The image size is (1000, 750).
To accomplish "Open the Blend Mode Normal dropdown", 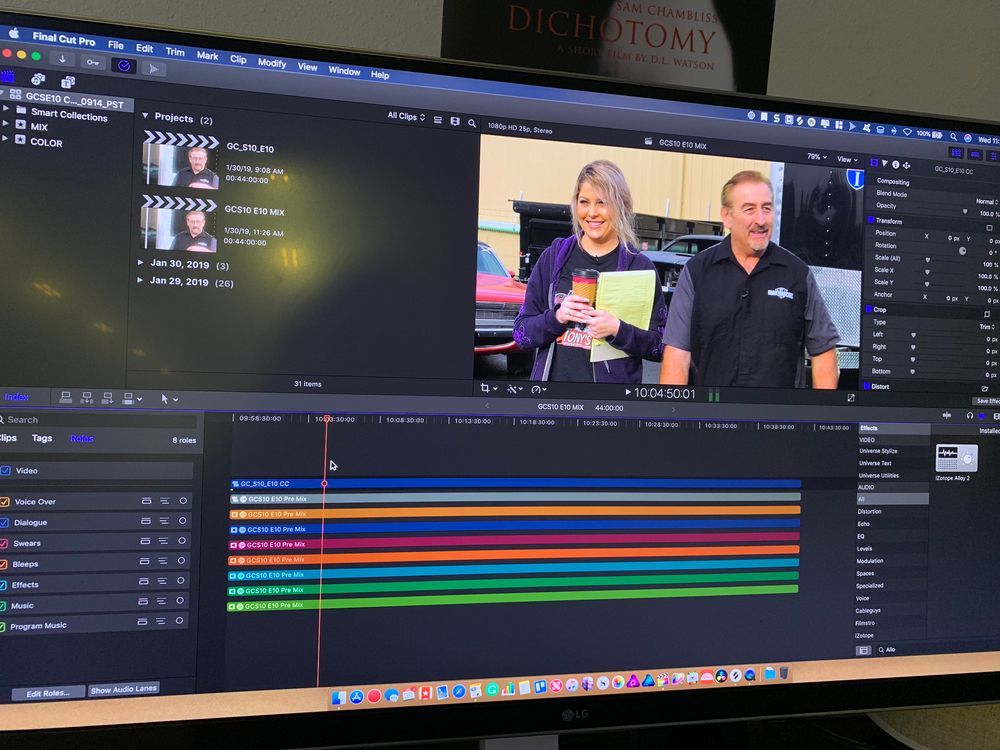I will click(986, 201).
